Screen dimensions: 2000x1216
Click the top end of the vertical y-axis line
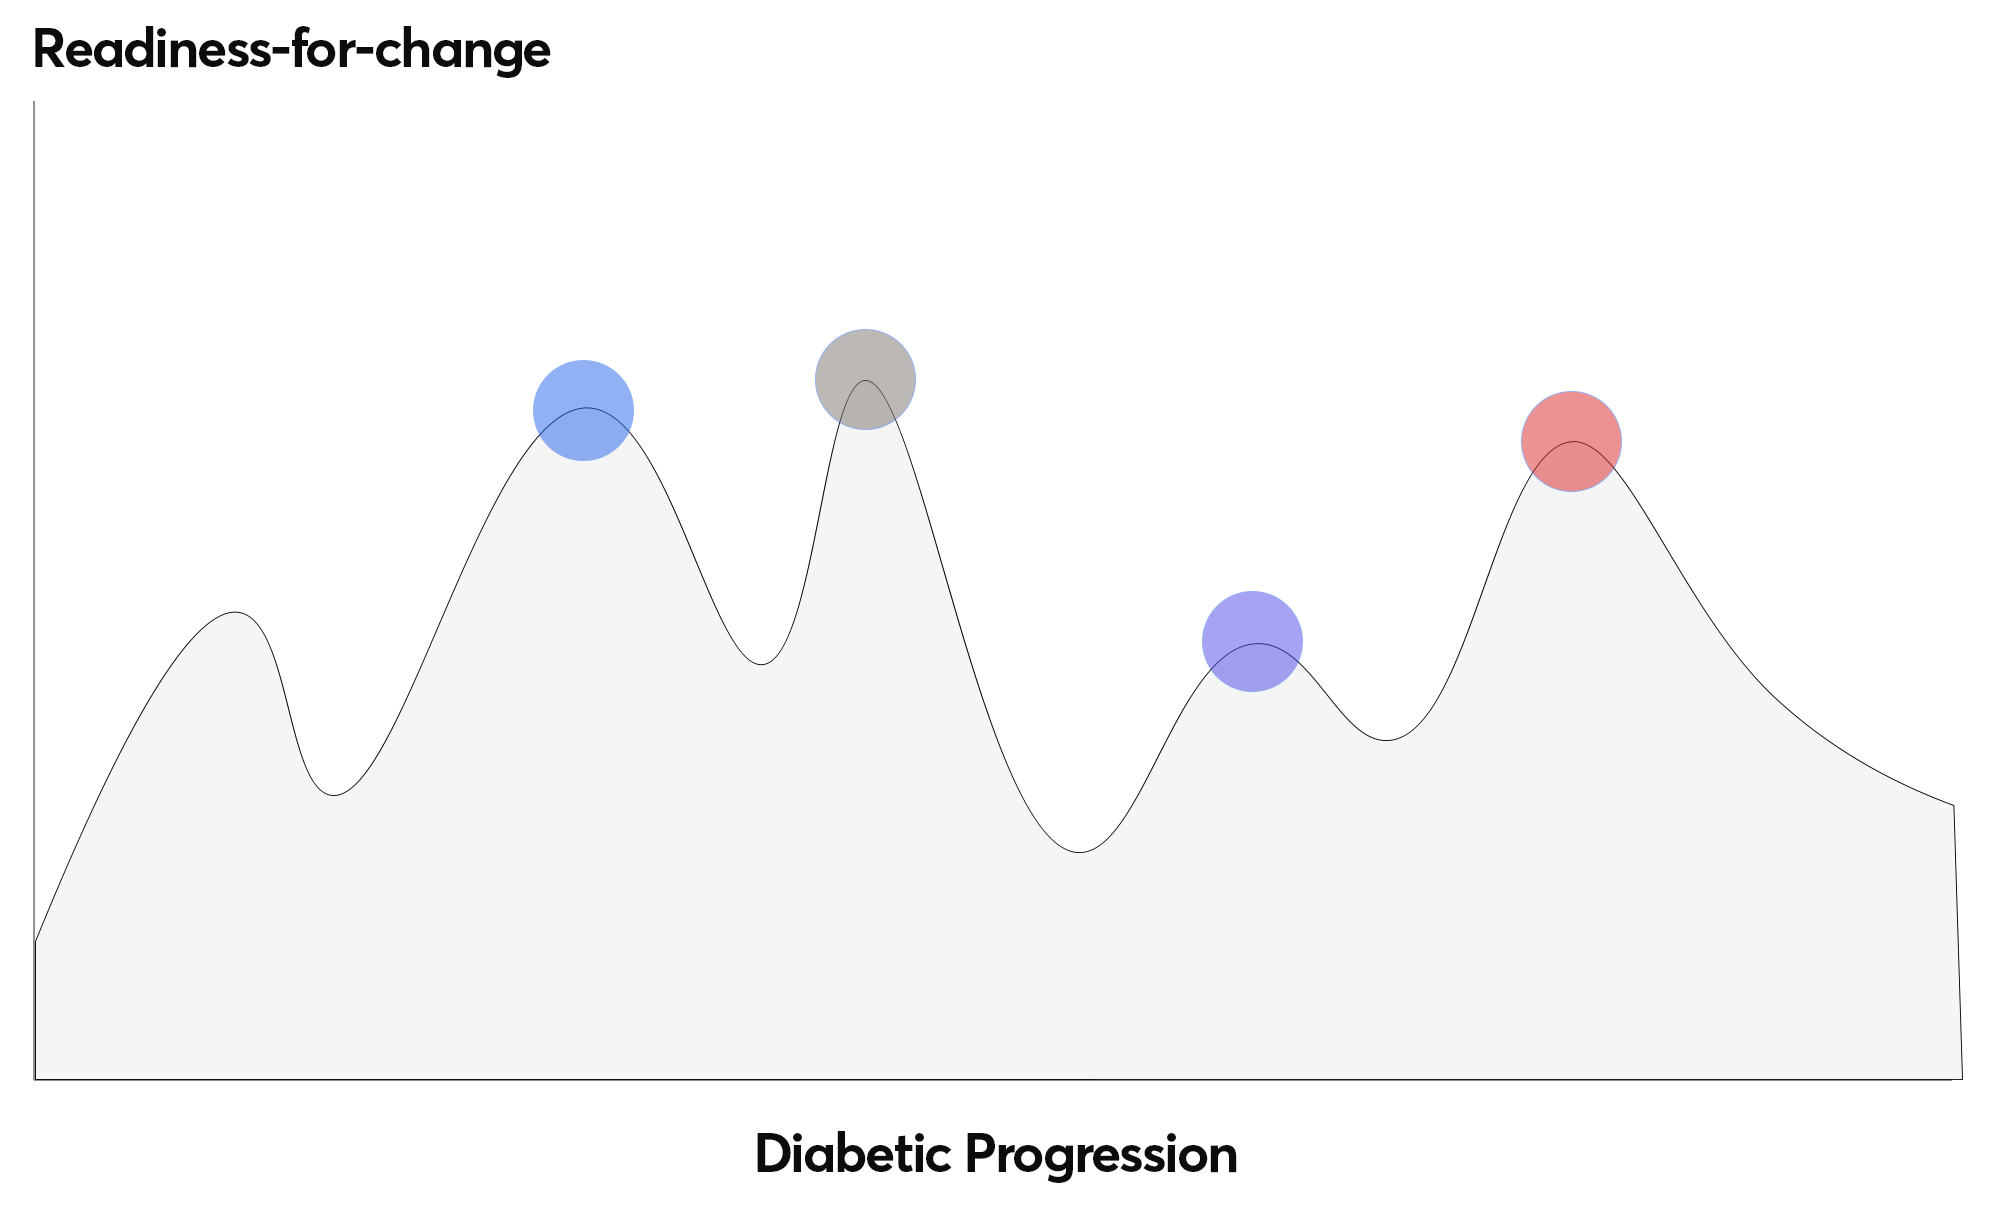click(34, 102)
